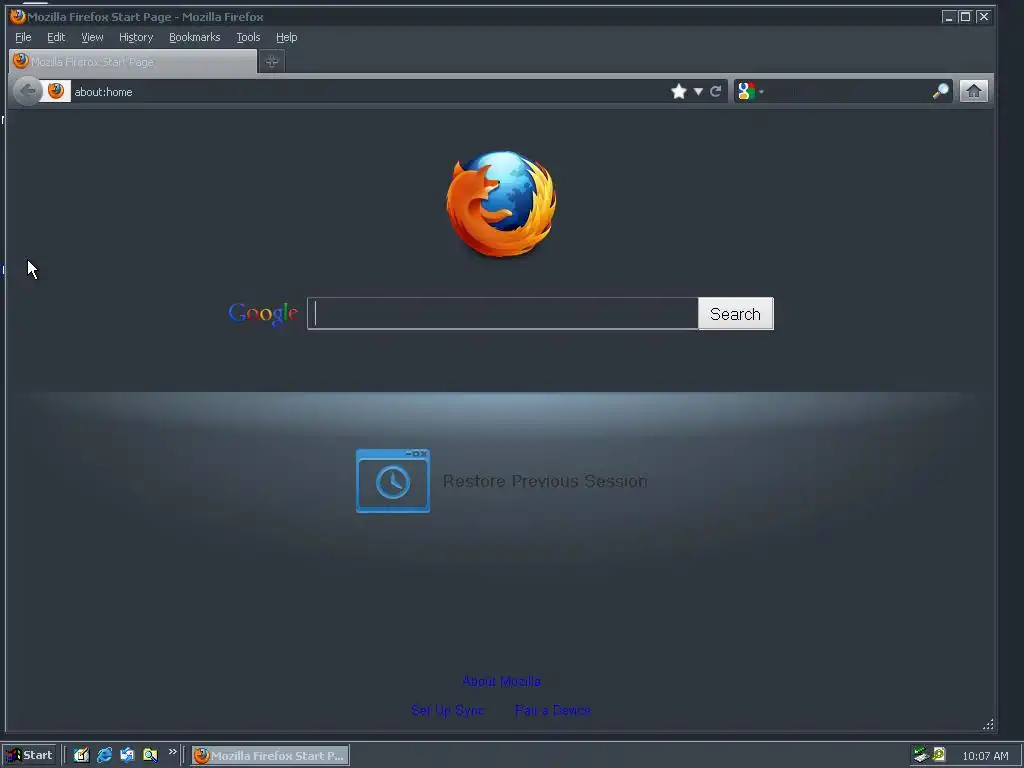
Task: Bookmark this page with the star icon
Action: (679, 91)
